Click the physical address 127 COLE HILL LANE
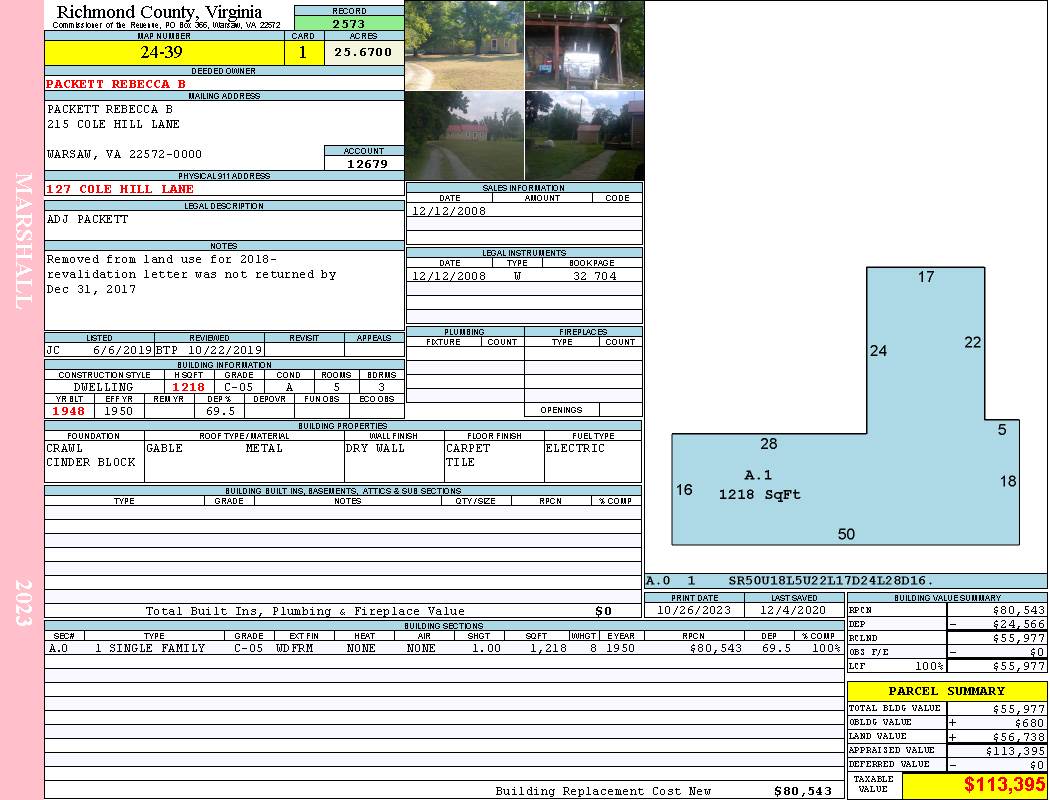This screenshot has height=800, width=1050. (120, 189)
